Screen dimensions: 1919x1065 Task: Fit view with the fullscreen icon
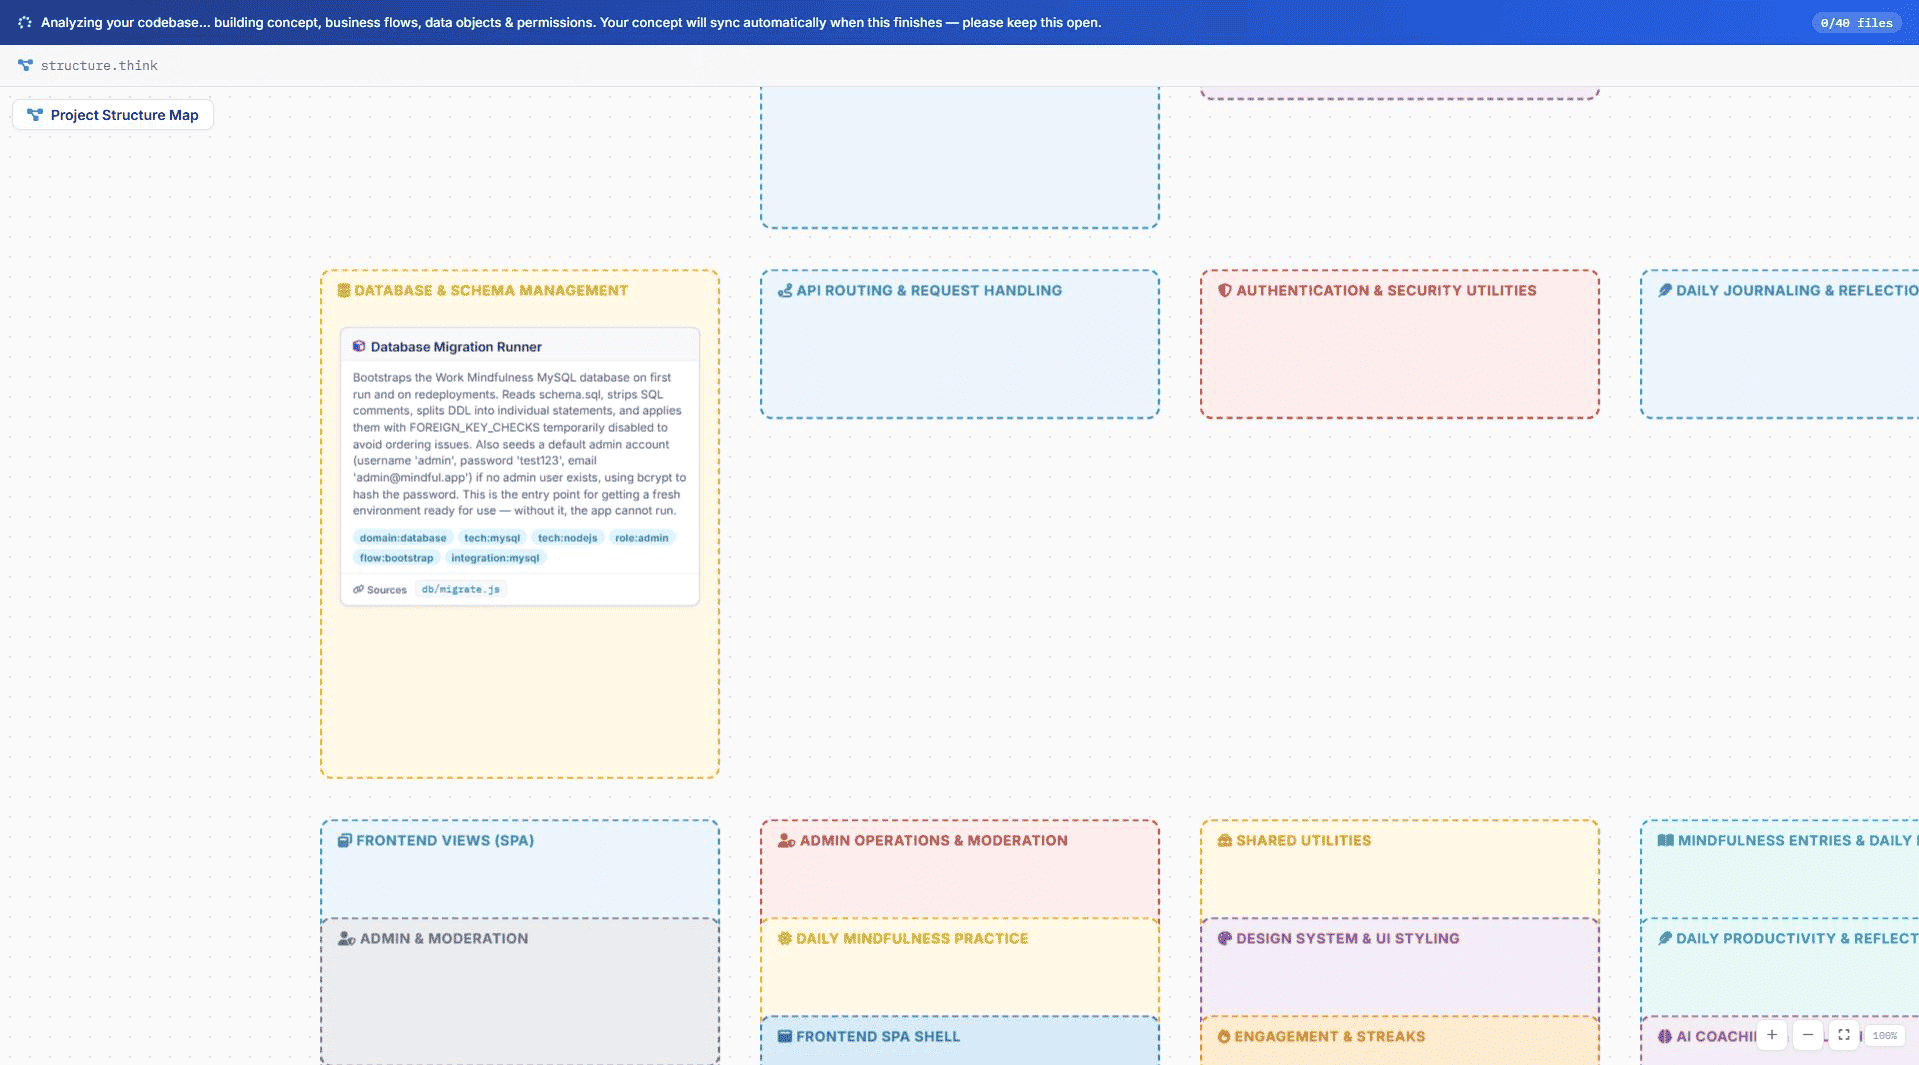pyautogui.click(x=1843, y=1035)
